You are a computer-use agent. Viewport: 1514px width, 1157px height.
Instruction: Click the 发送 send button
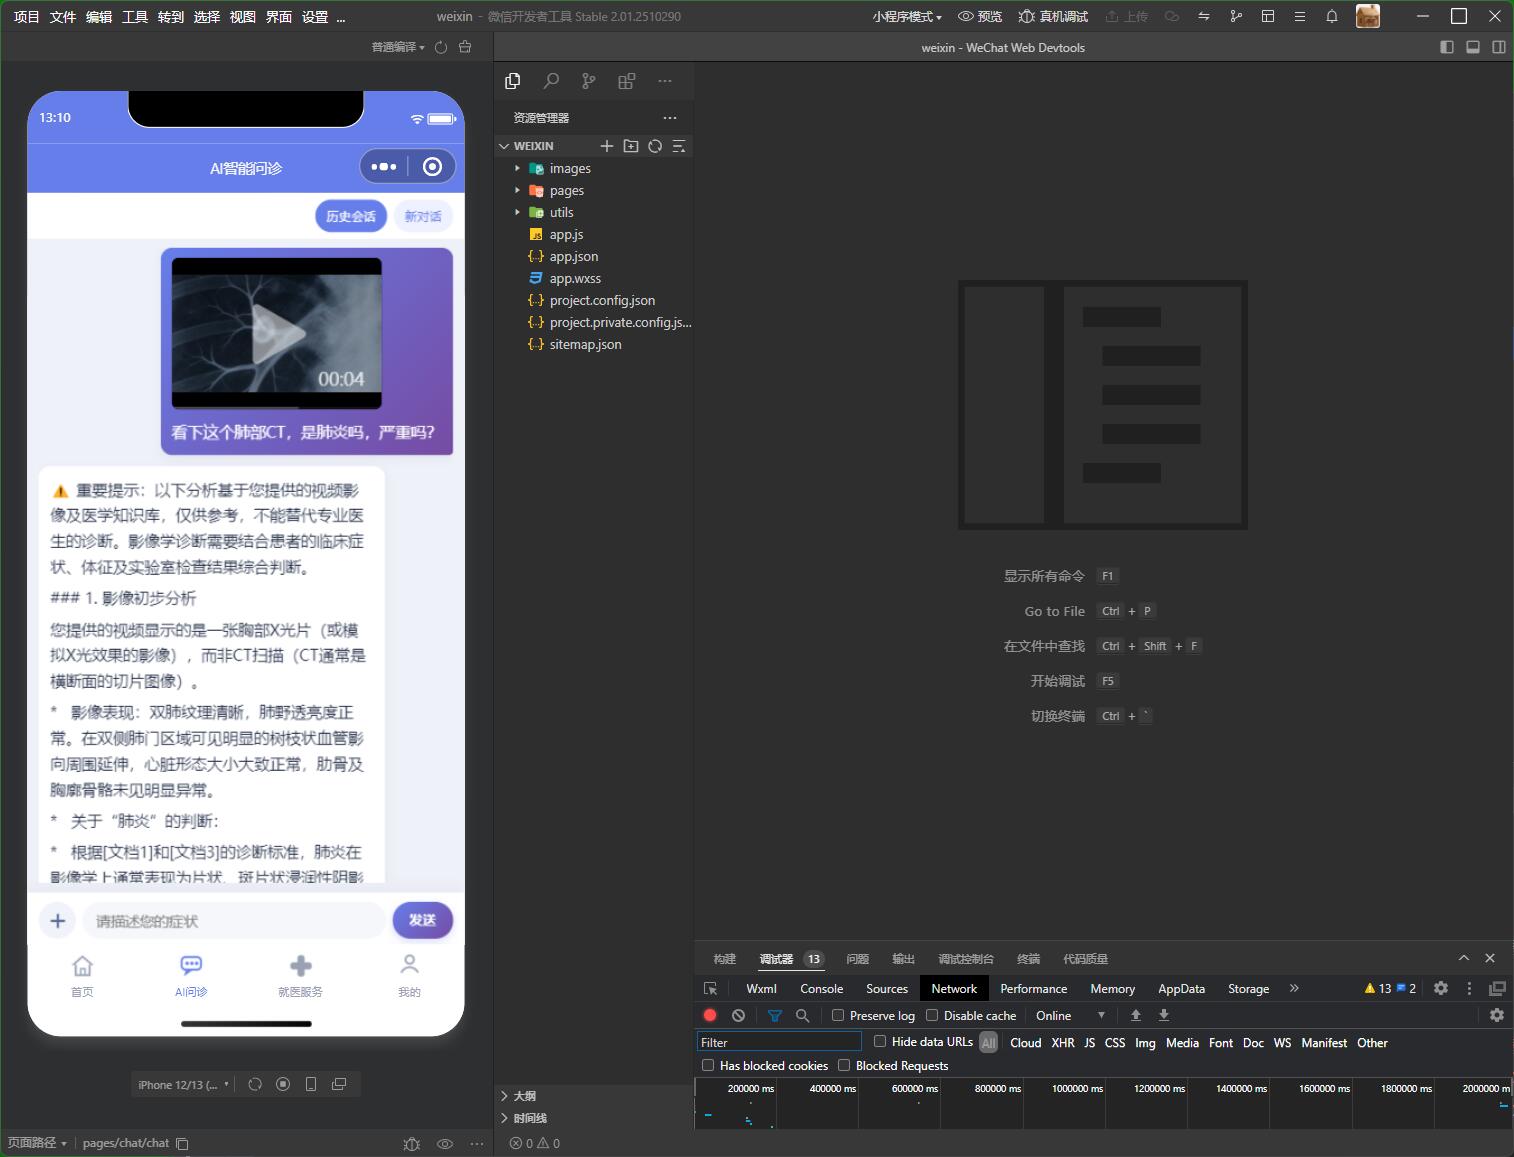click(422, 920)
